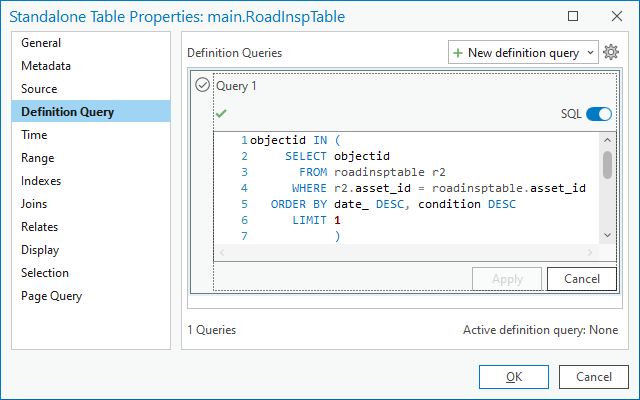
Task: Maximize the properties dialog window
Action: 572,16
